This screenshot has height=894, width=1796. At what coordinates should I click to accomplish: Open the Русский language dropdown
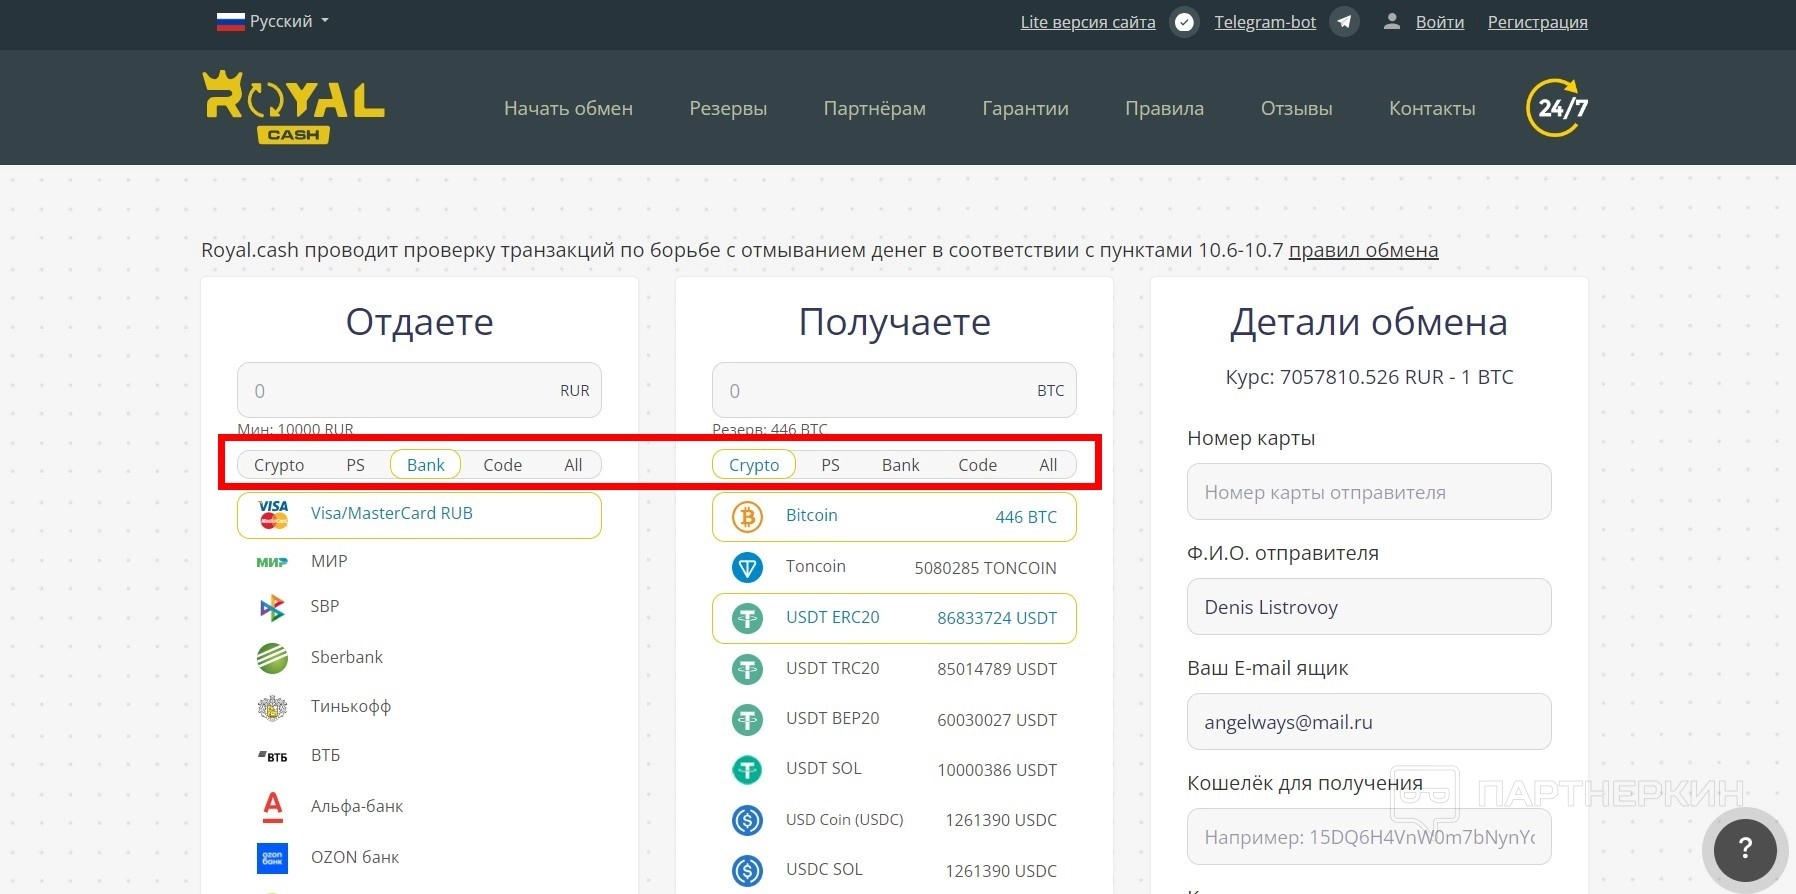[273, 21]
